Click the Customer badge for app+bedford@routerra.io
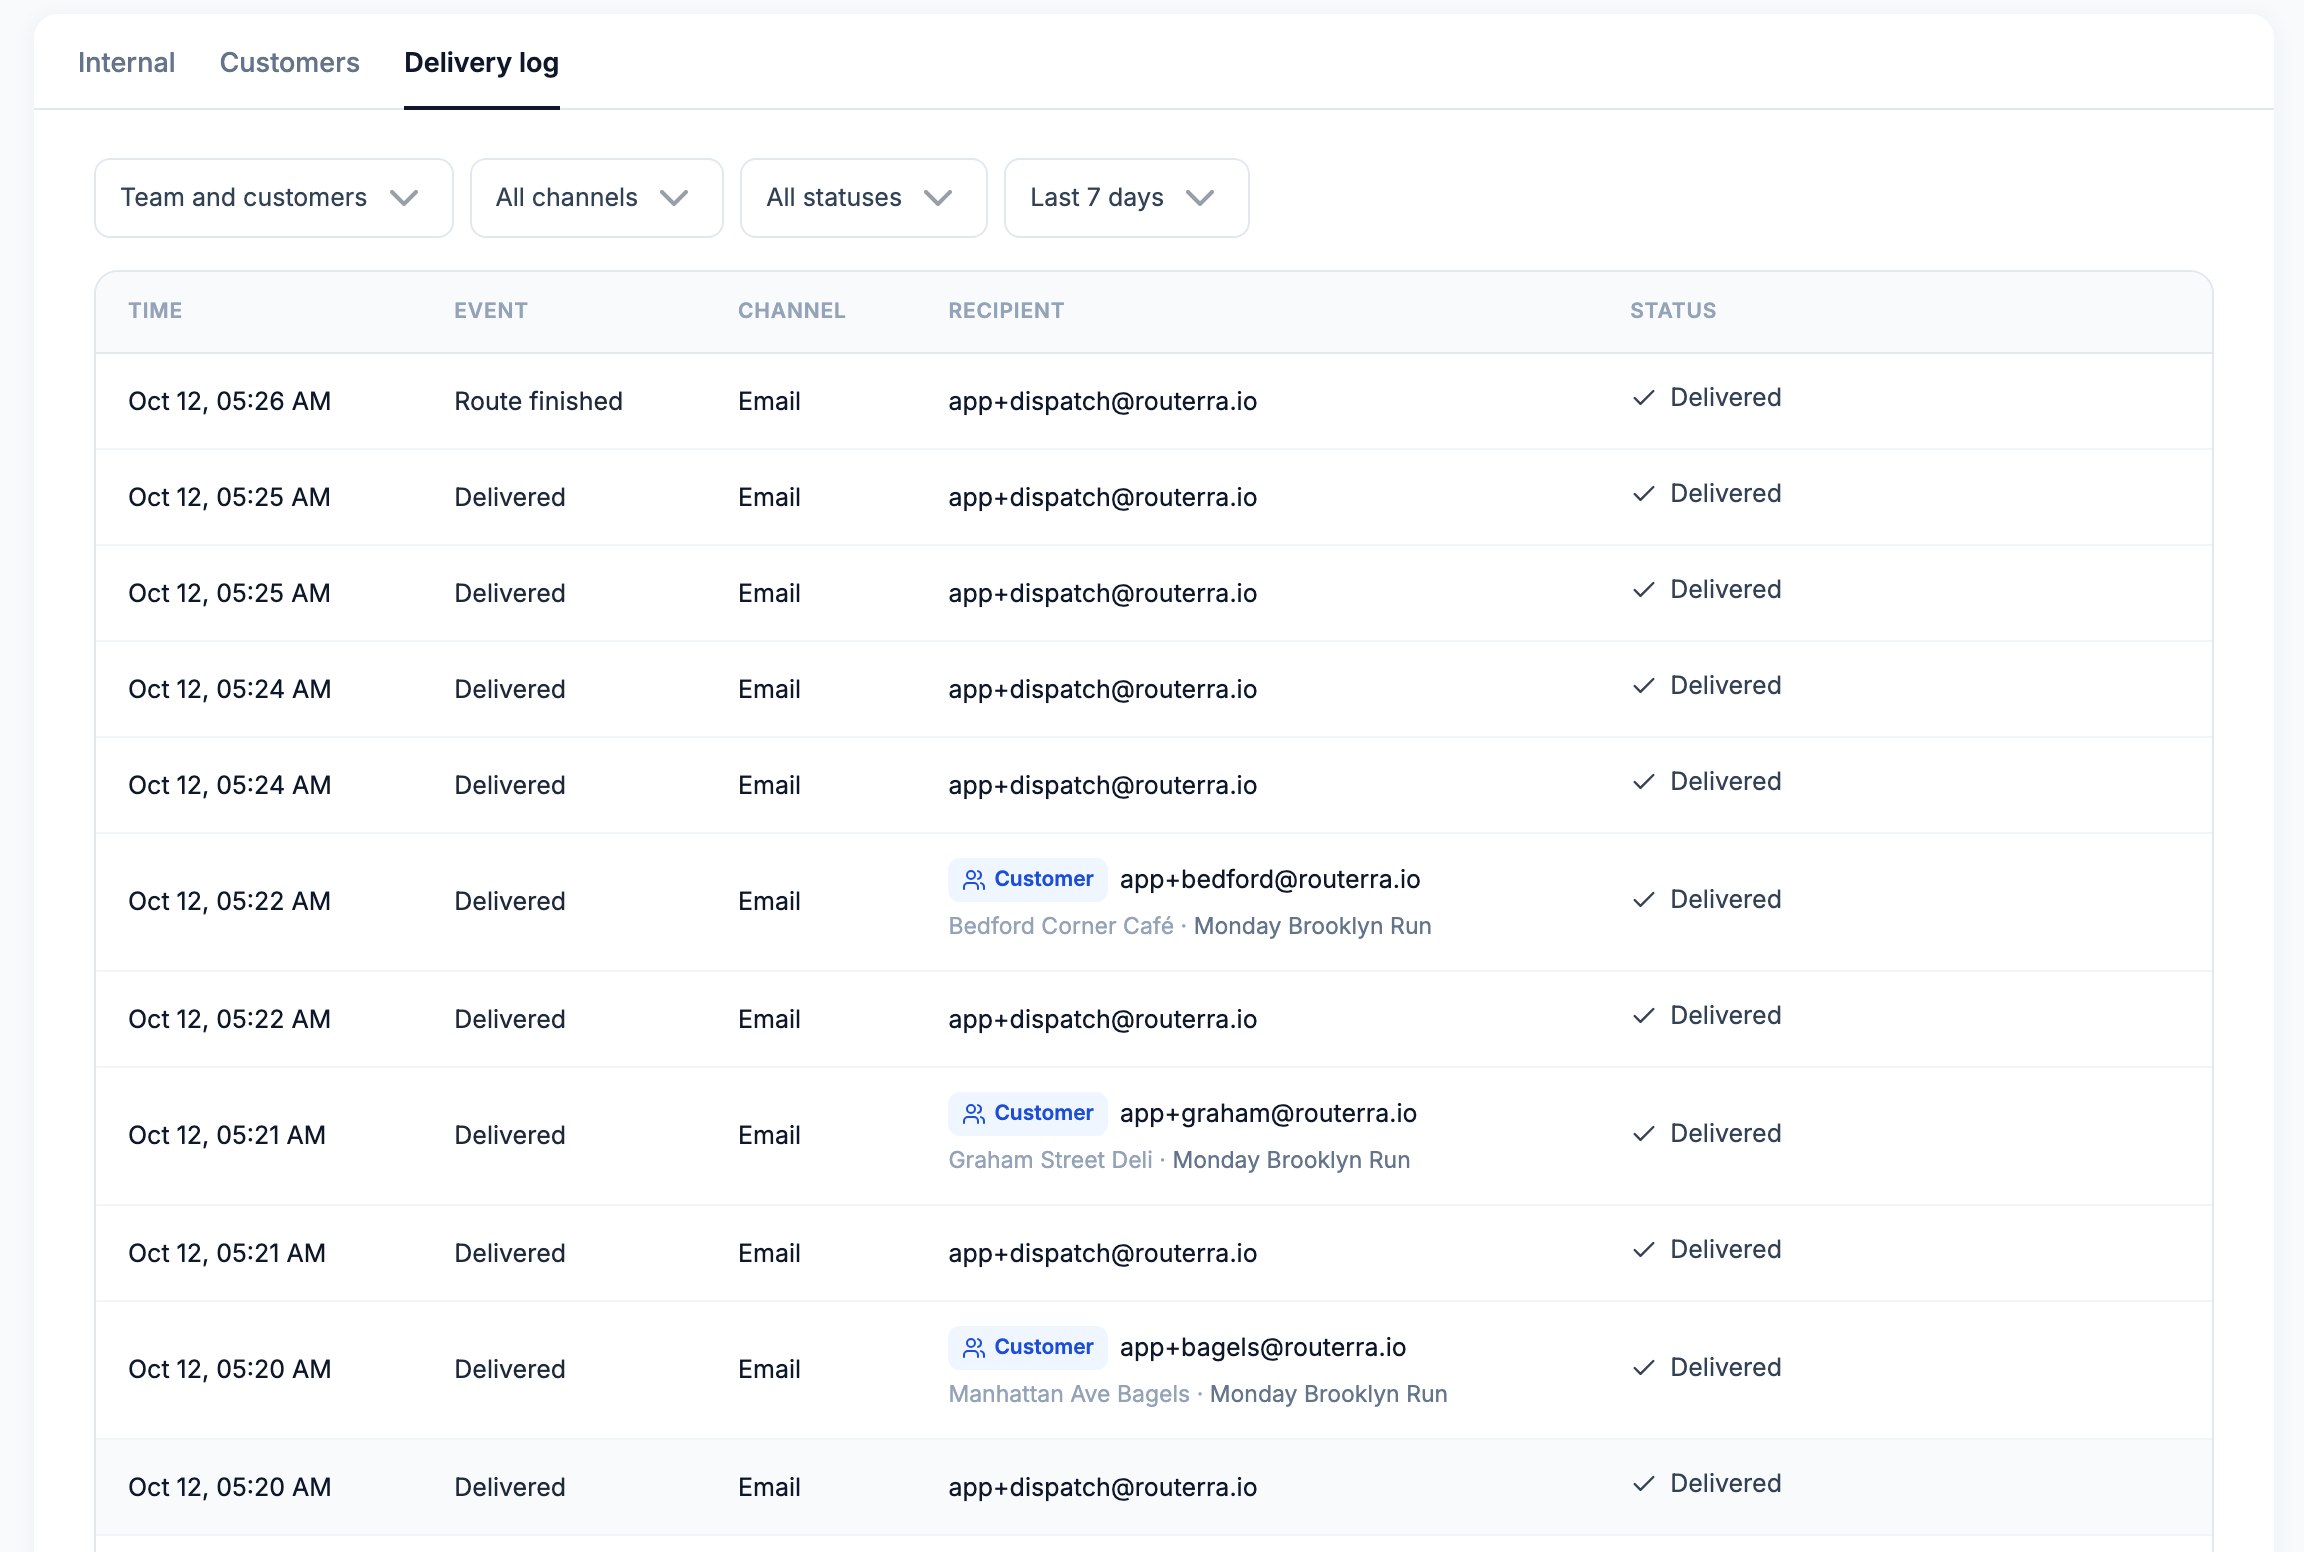 [1027, 879]
